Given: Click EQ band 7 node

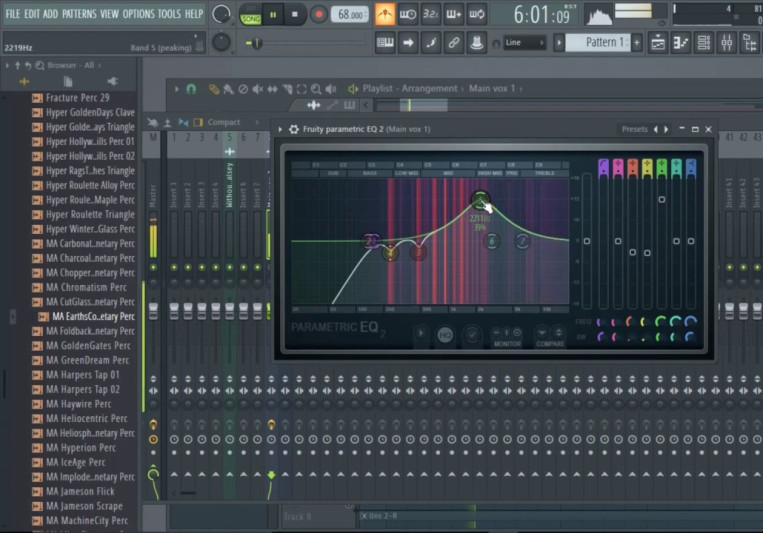Looking at the screenshot, I should tap(522, 240).
